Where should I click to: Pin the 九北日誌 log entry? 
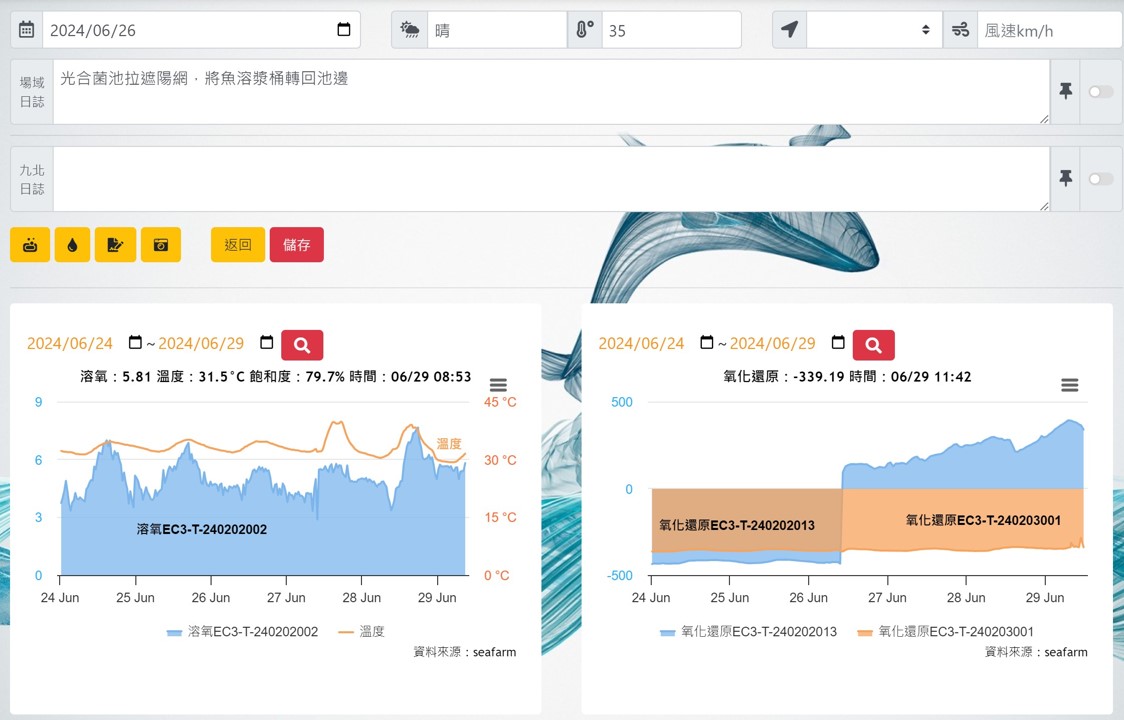click(1065, 179)
